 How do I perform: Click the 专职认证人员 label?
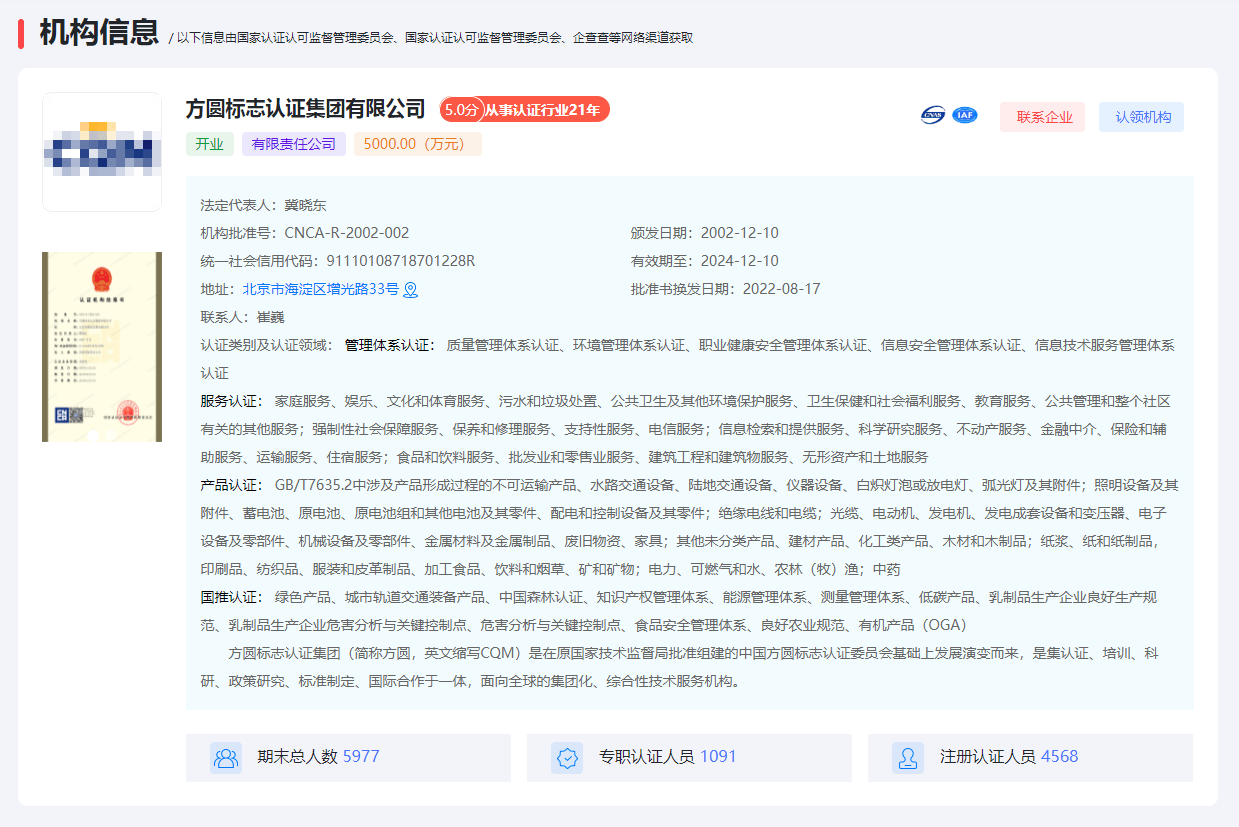pos(646,757)
